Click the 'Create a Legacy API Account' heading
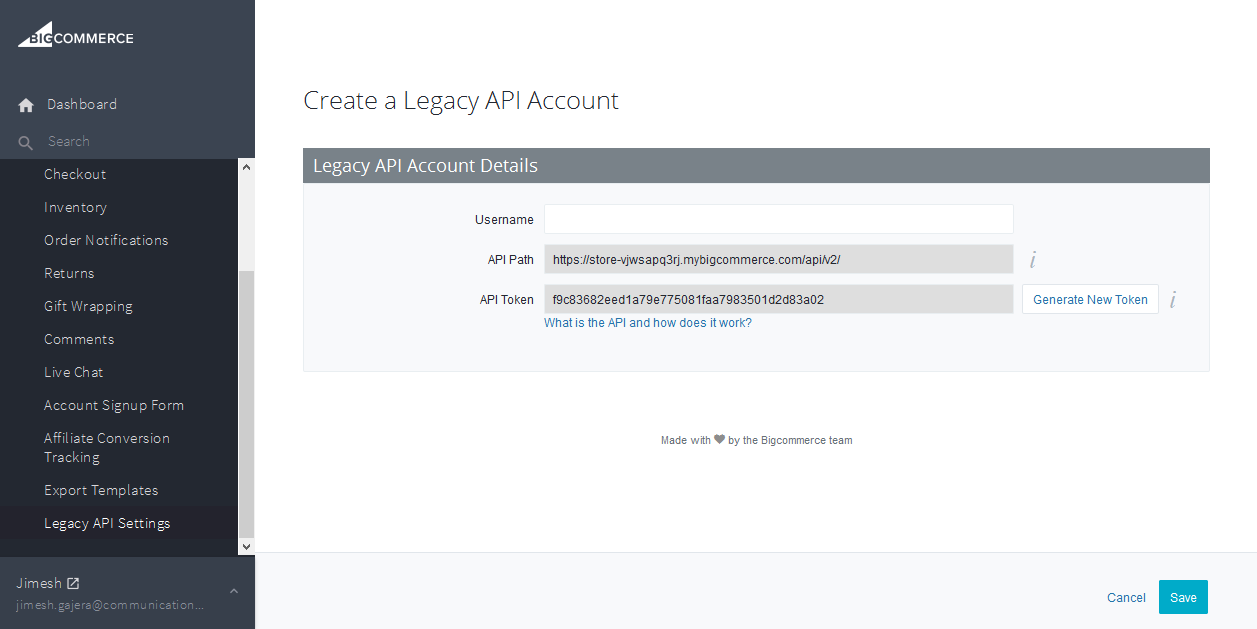Image resolution: width=1257 pixels, height=629 pixels. tap(461, 101)
